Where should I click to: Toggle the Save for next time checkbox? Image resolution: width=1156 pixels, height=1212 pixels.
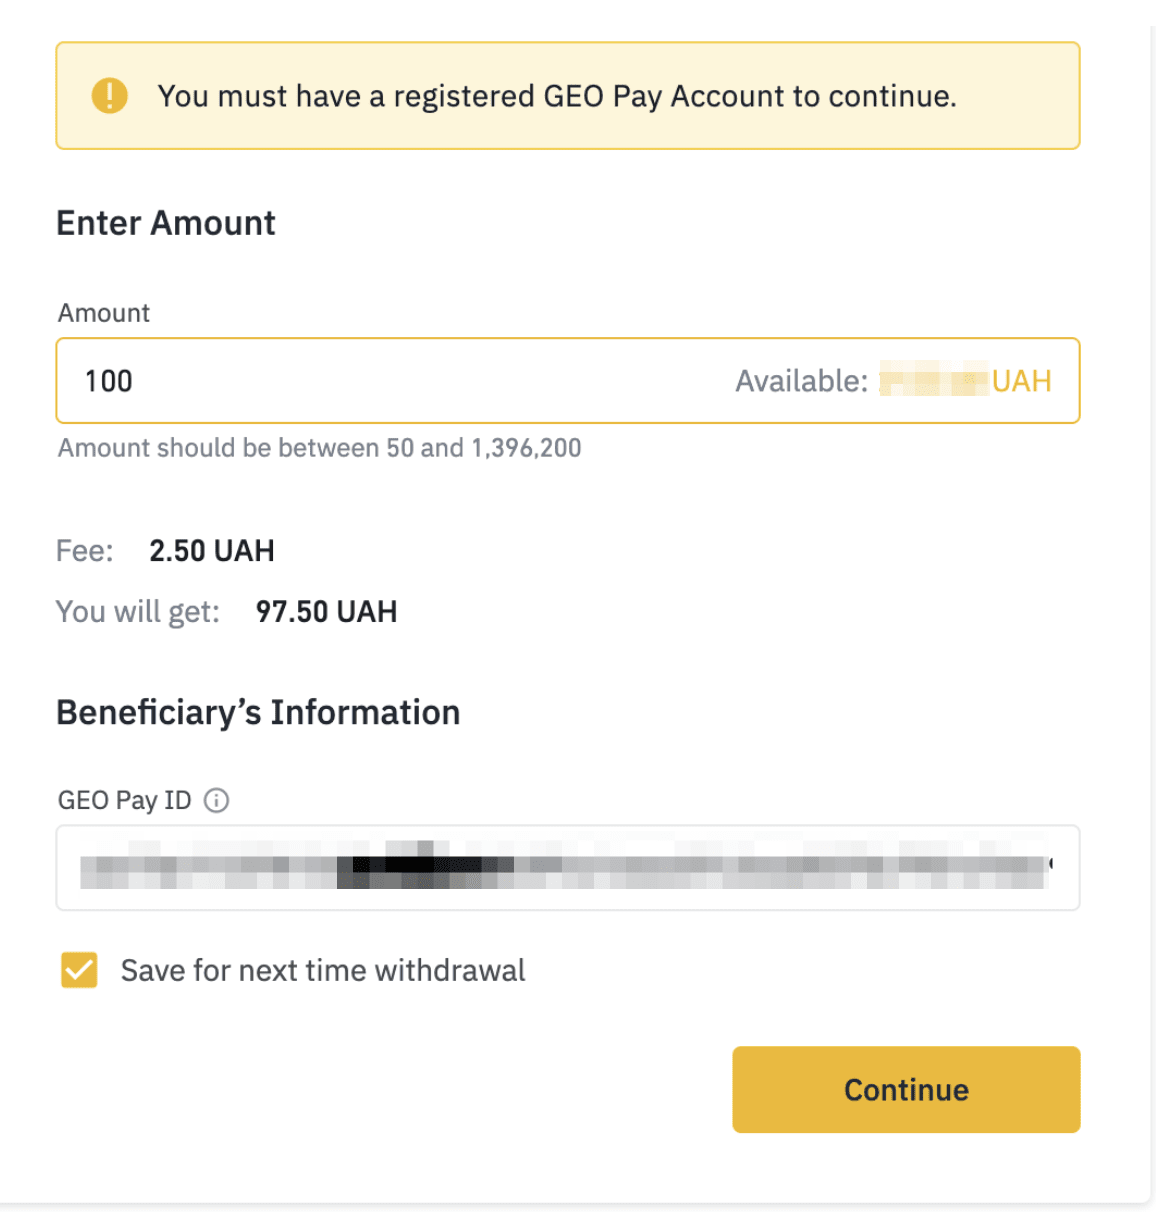tap(79, 970)
